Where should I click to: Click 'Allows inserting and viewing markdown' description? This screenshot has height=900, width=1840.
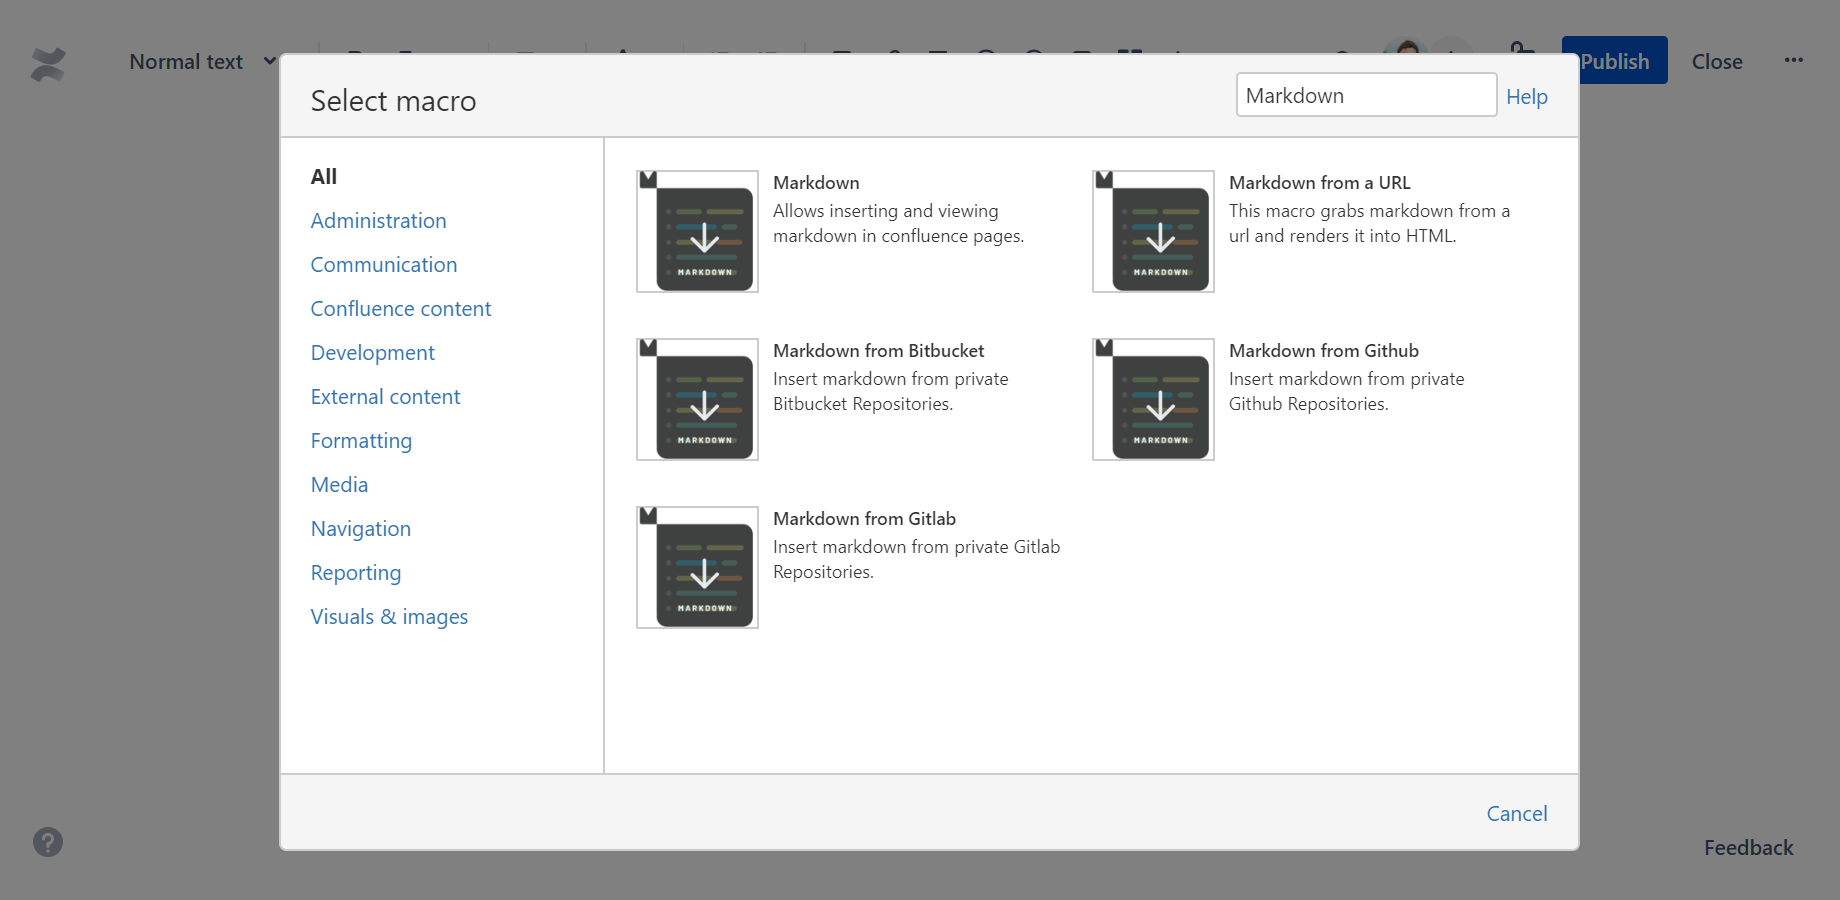coord(898,224)
